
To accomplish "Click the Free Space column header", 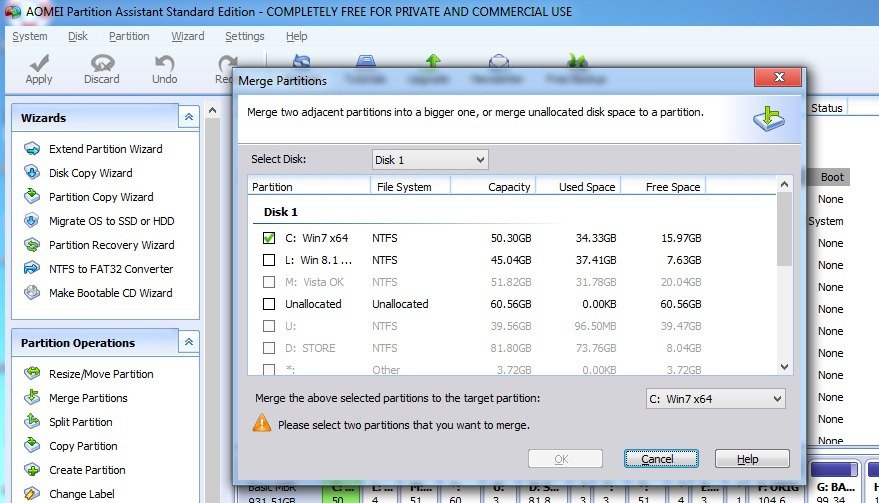I will click(663, 187).
